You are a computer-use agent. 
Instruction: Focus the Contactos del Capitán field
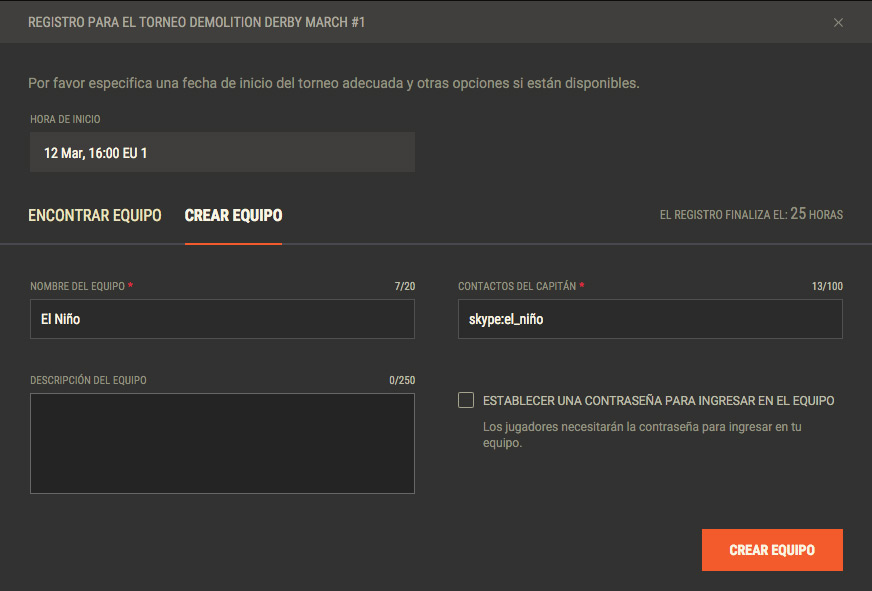(x=650, y=319)
